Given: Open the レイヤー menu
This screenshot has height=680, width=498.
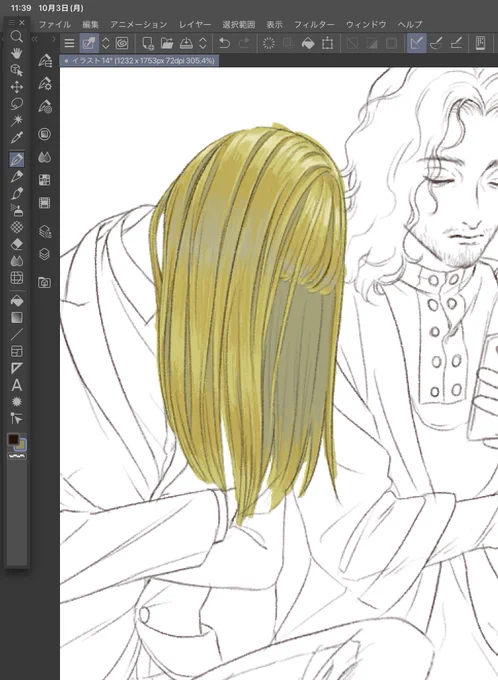Looking at the screenshot, I should click(195, 24).
